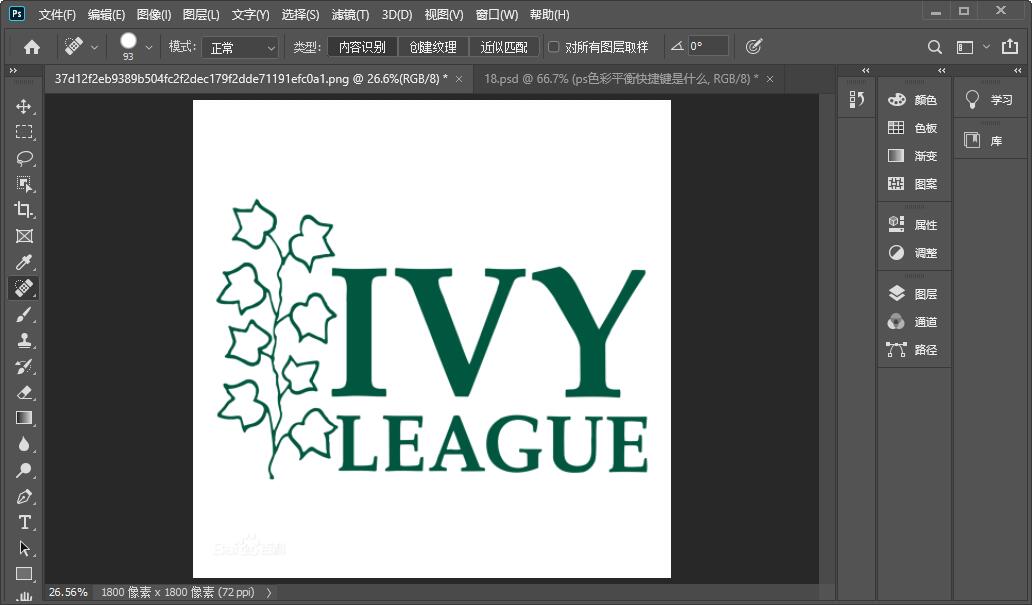Select the Eraser tool
1032x605 pixels.
[24, 392]
